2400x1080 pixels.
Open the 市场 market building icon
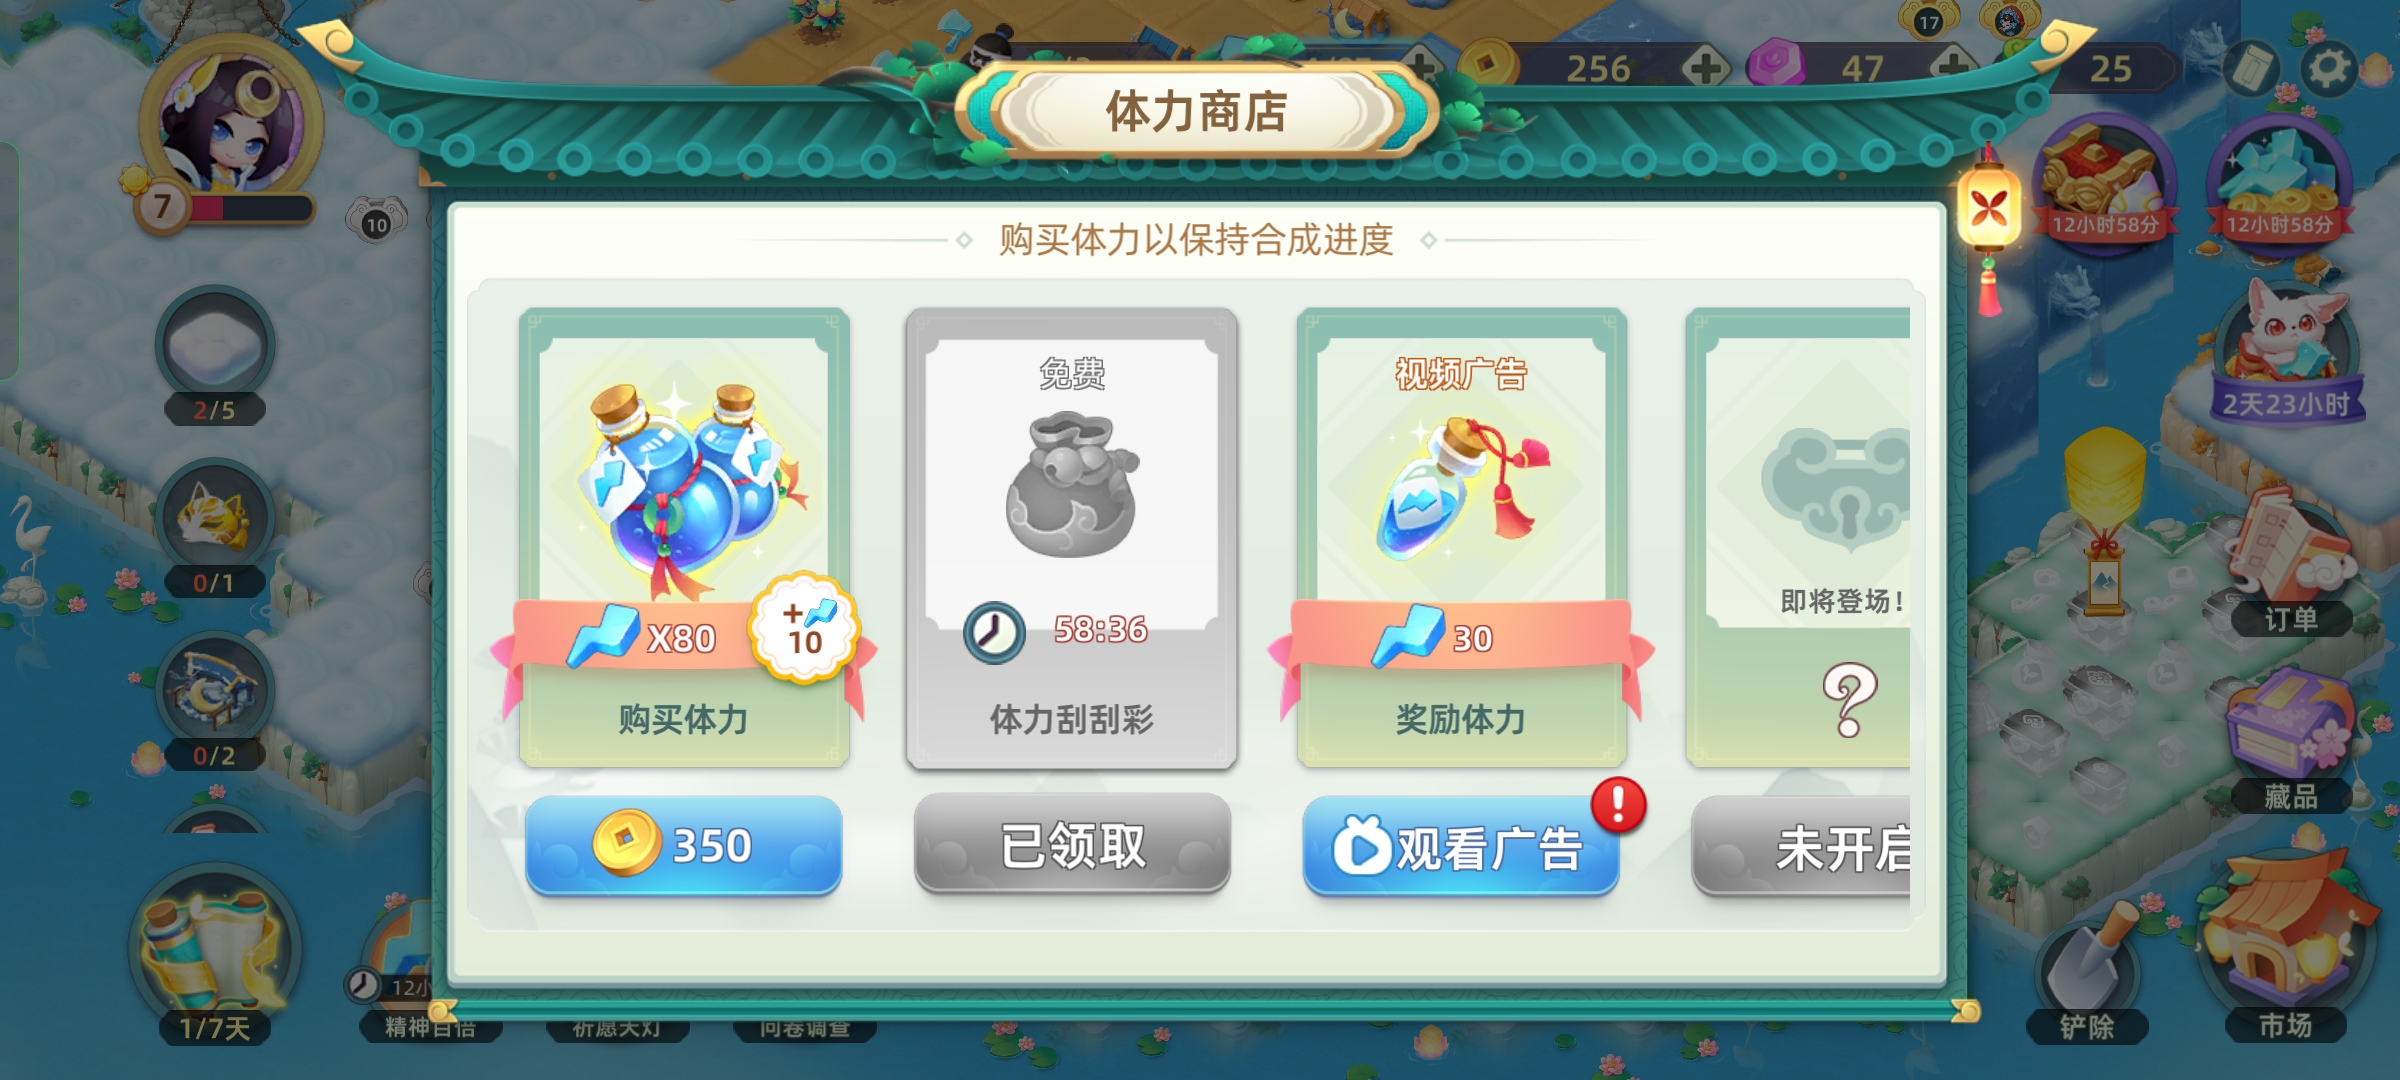click(2286, 950)
